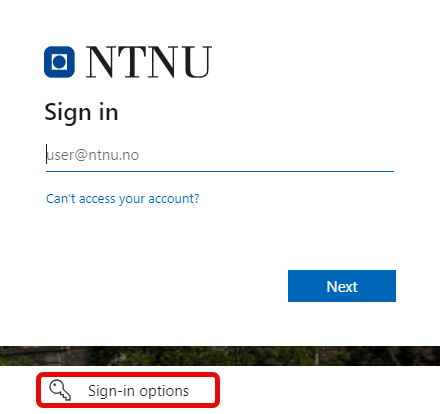Open the Can't access your account? link
Screen dimensions: 440x414
tap(123, 199)
